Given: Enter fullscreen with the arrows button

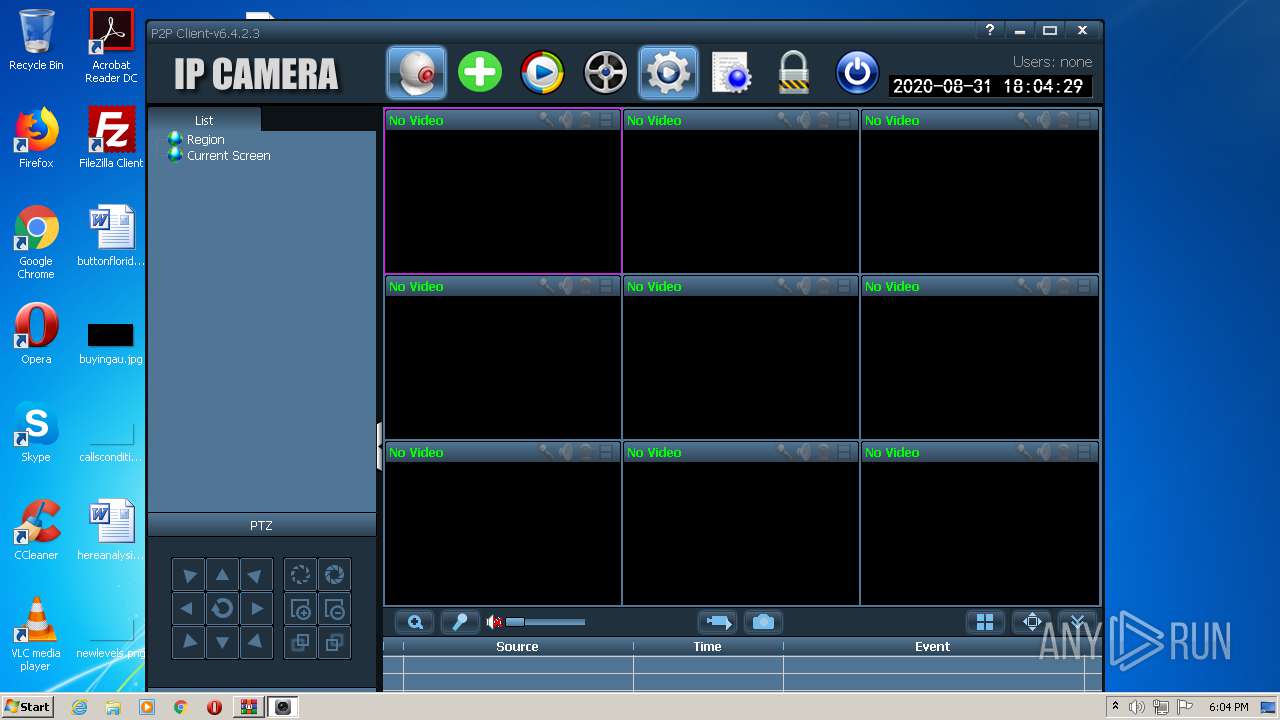Looking at the screenshot, I should point(1032,622).
